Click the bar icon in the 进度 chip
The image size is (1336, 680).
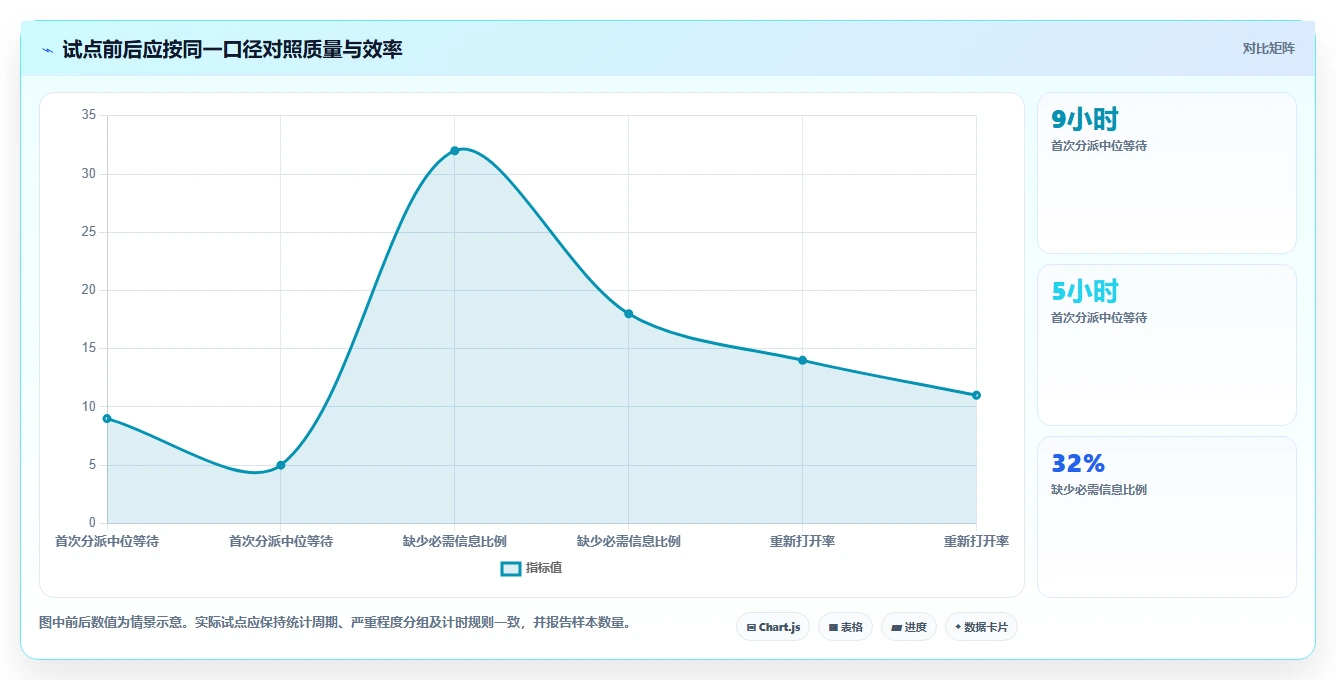tap(896, 628)
